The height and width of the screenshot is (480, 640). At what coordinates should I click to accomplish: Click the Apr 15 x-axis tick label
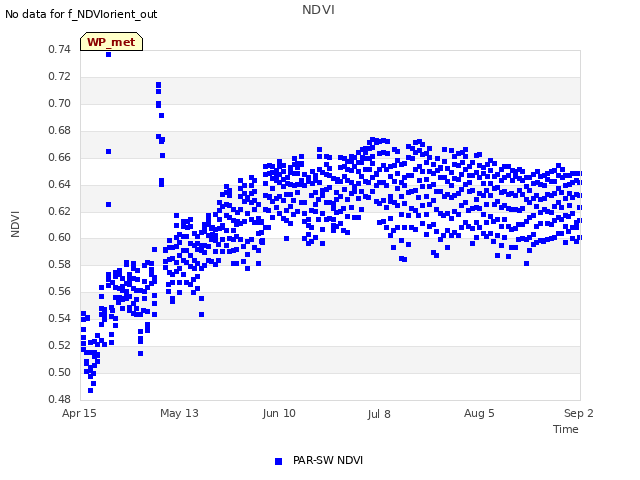point(79,413)
